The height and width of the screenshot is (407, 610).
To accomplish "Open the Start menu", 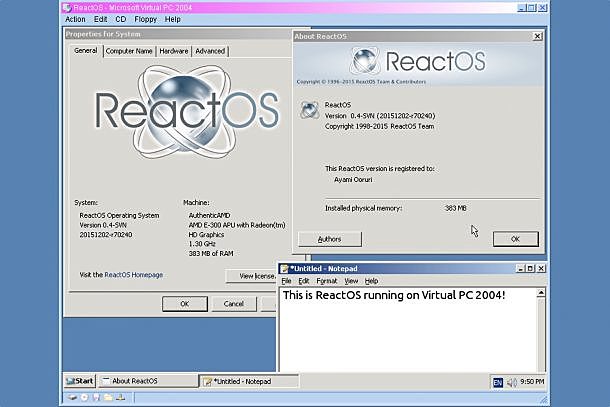I will (80, 381).
